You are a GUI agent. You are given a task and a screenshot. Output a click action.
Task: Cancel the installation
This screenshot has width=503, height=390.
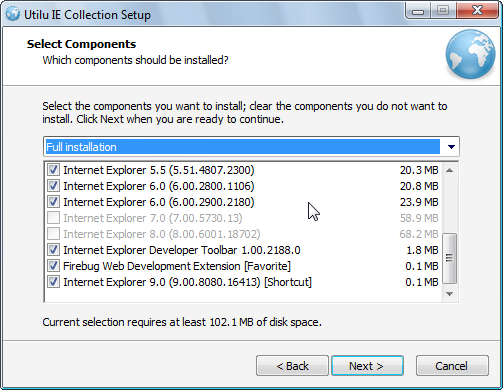coord(452,366)
